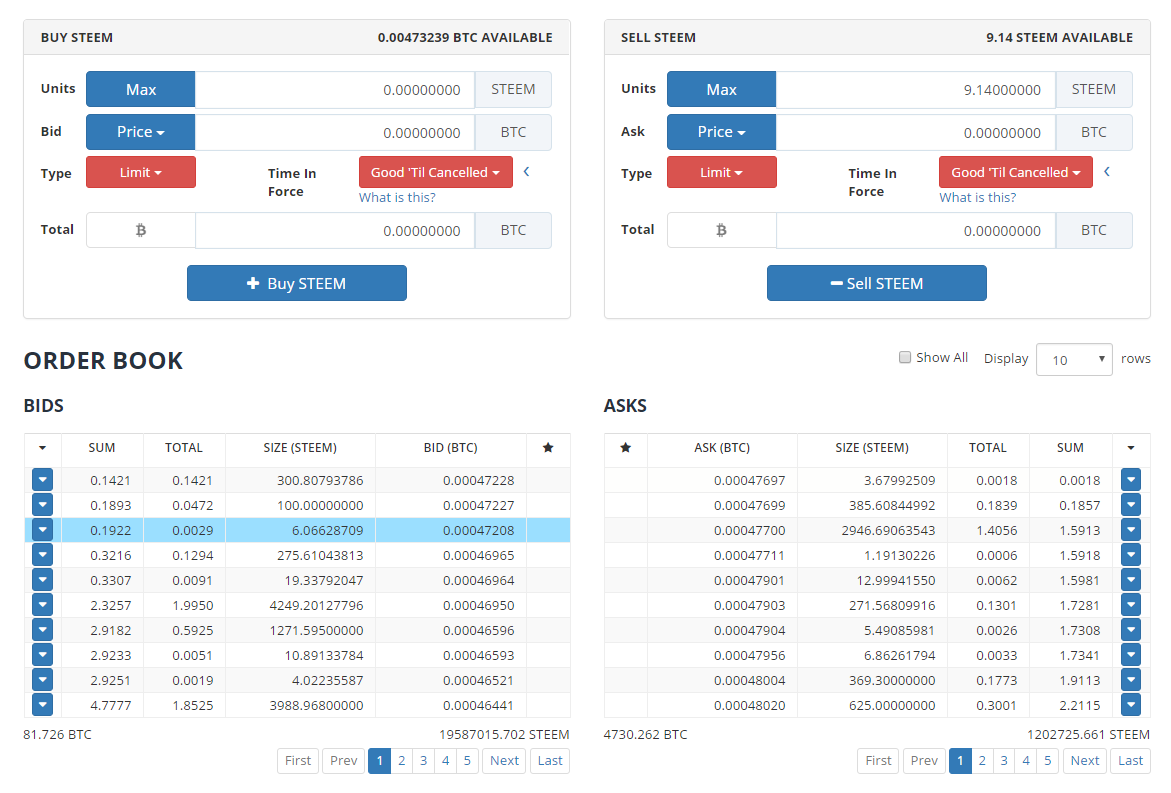The image size is (1171, 793).
Task: Select ask size 2946.69063543 cell
Action: [x=872, y=530]
